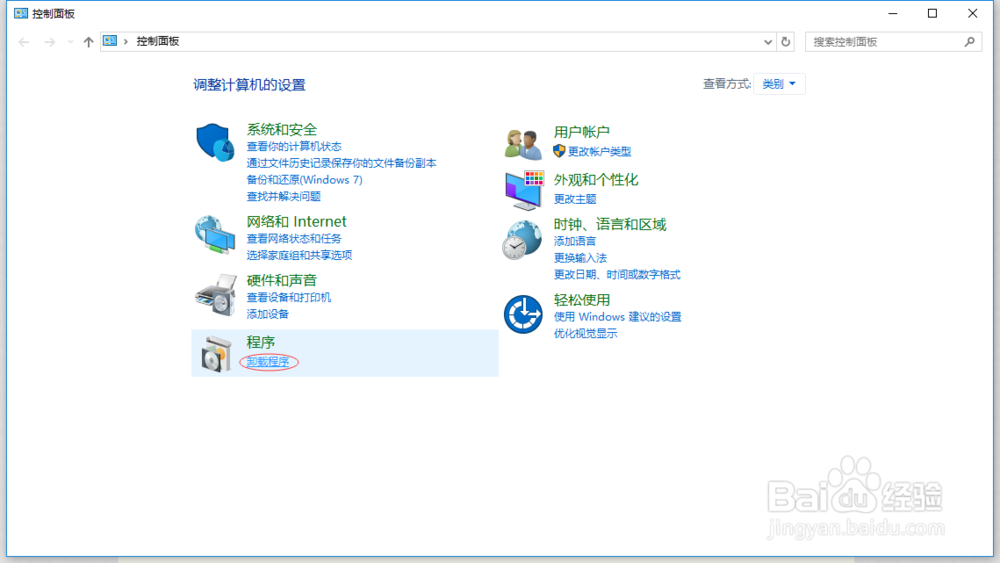Close the Control Panel window
This screenshot has width=1000, height=563.
point(973,13)
